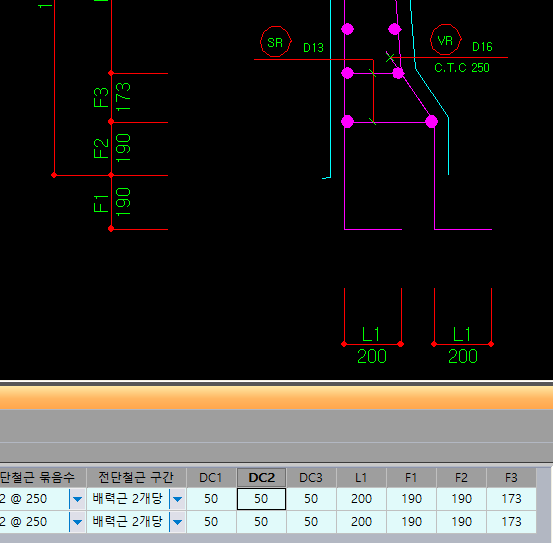Select F1 value 190 in second row
This screenshot has width=553, height=543.
click(411, 522)
